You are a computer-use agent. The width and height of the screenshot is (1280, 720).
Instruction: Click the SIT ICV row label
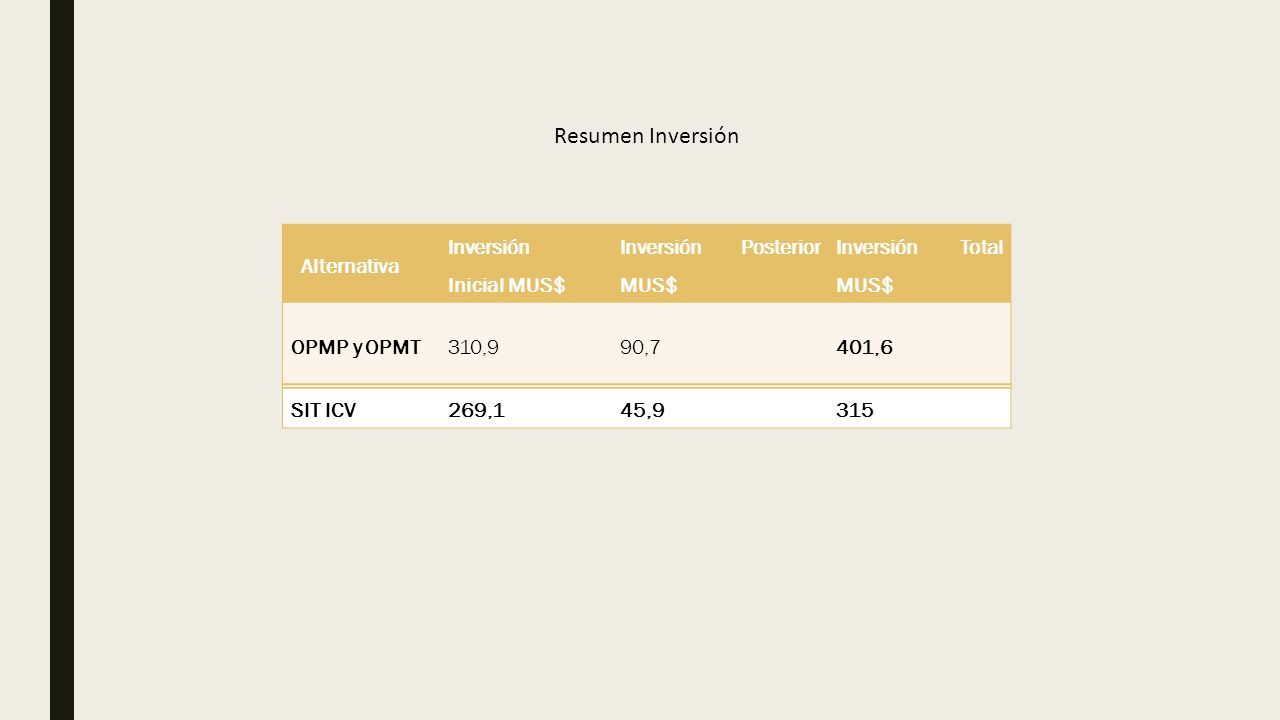(323, 410)
